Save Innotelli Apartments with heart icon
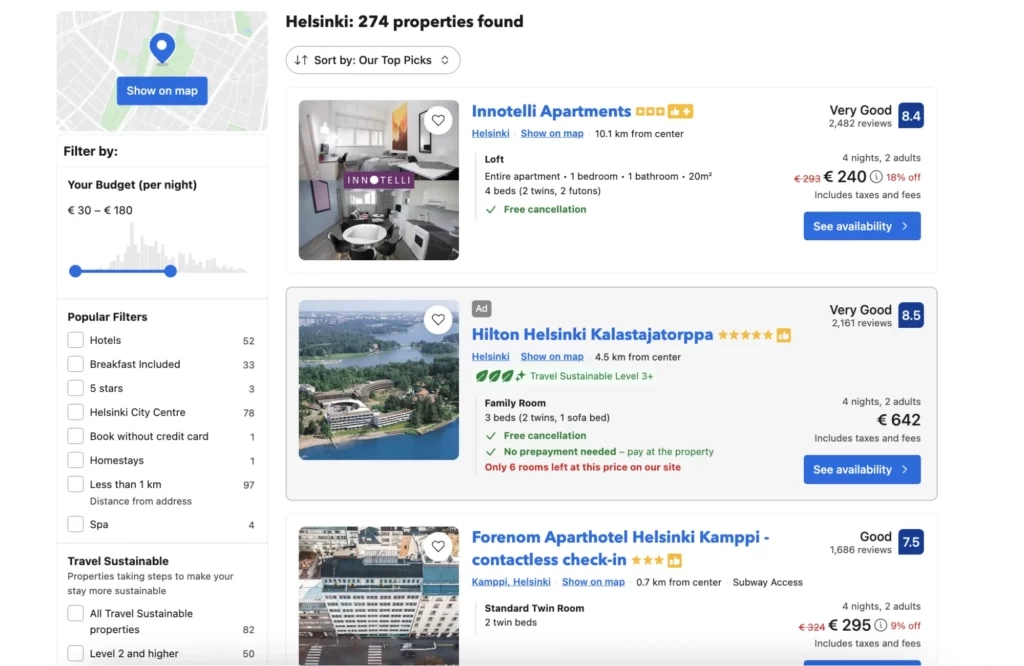Viewport: 1024px width, 666px height. [x=438, y=120]
